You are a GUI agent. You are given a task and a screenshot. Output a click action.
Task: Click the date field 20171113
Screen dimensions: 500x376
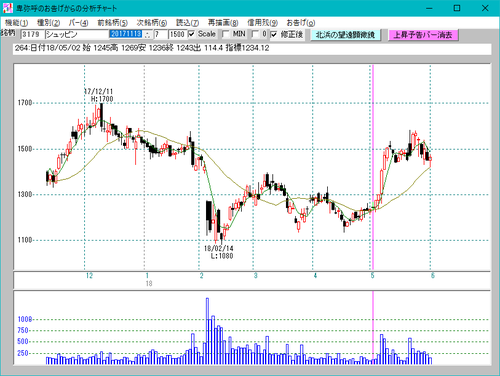[x=126, y=34]
